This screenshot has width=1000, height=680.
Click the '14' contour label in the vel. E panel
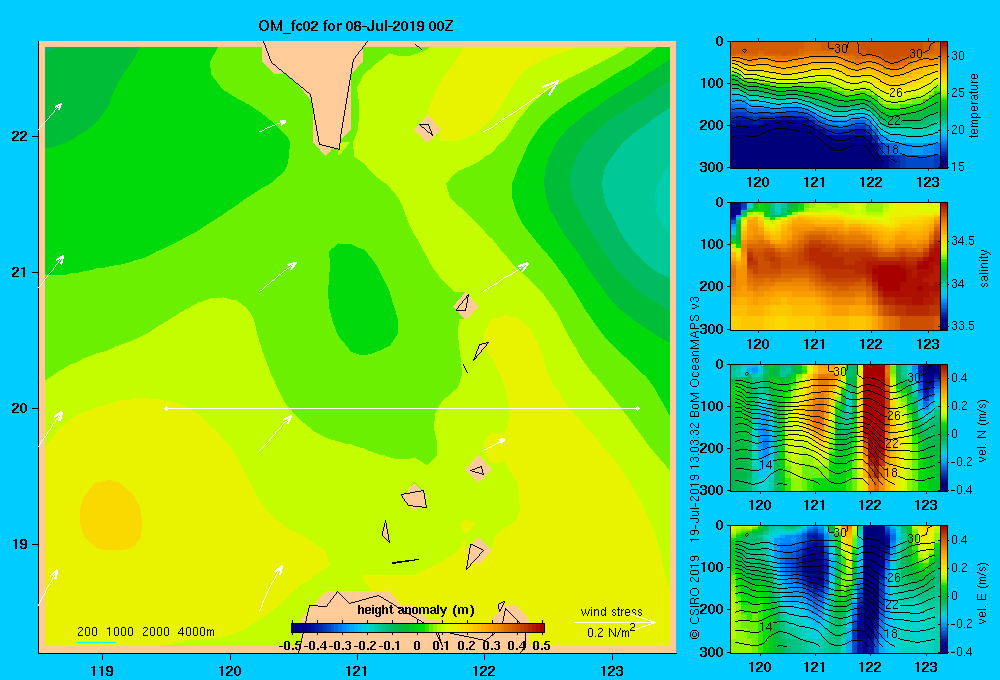(x=766, y=626)
